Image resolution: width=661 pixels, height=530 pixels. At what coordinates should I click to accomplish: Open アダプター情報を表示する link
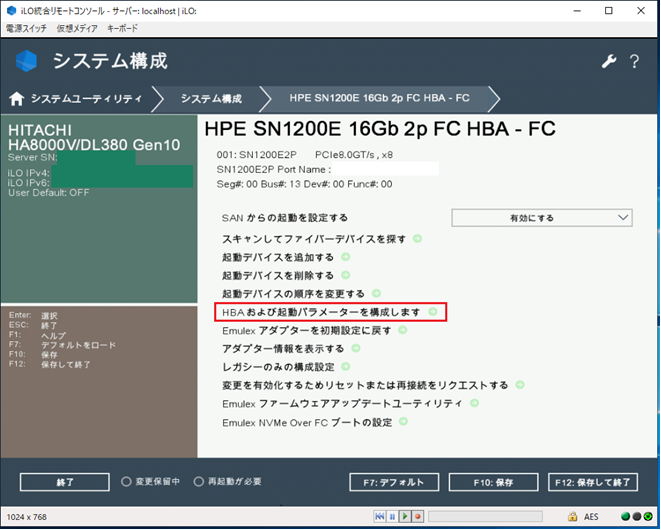click(283, 349)
